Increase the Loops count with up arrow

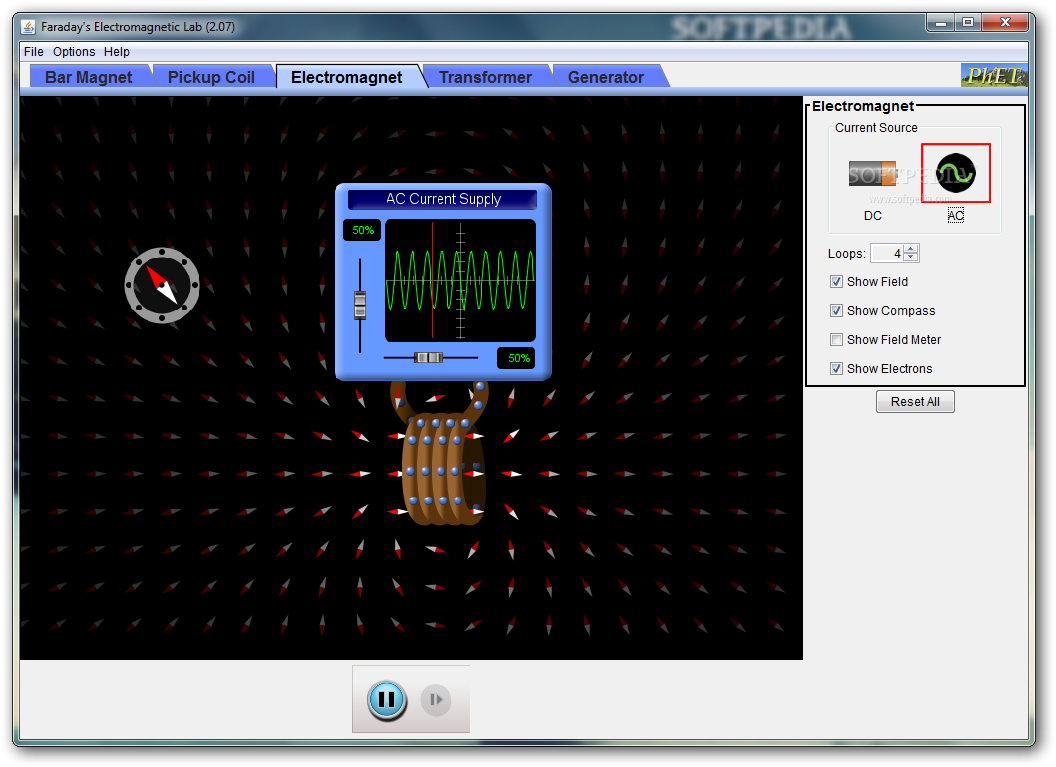click(x=911, y=249)
